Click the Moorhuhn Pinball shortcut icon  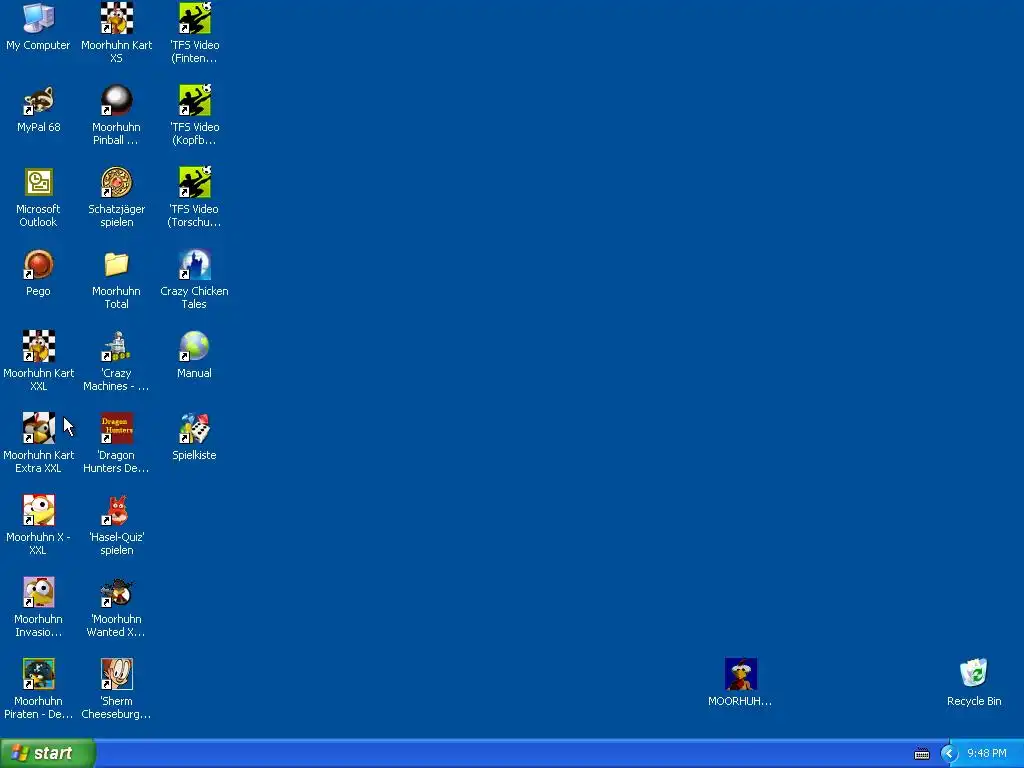coord(117,101)
